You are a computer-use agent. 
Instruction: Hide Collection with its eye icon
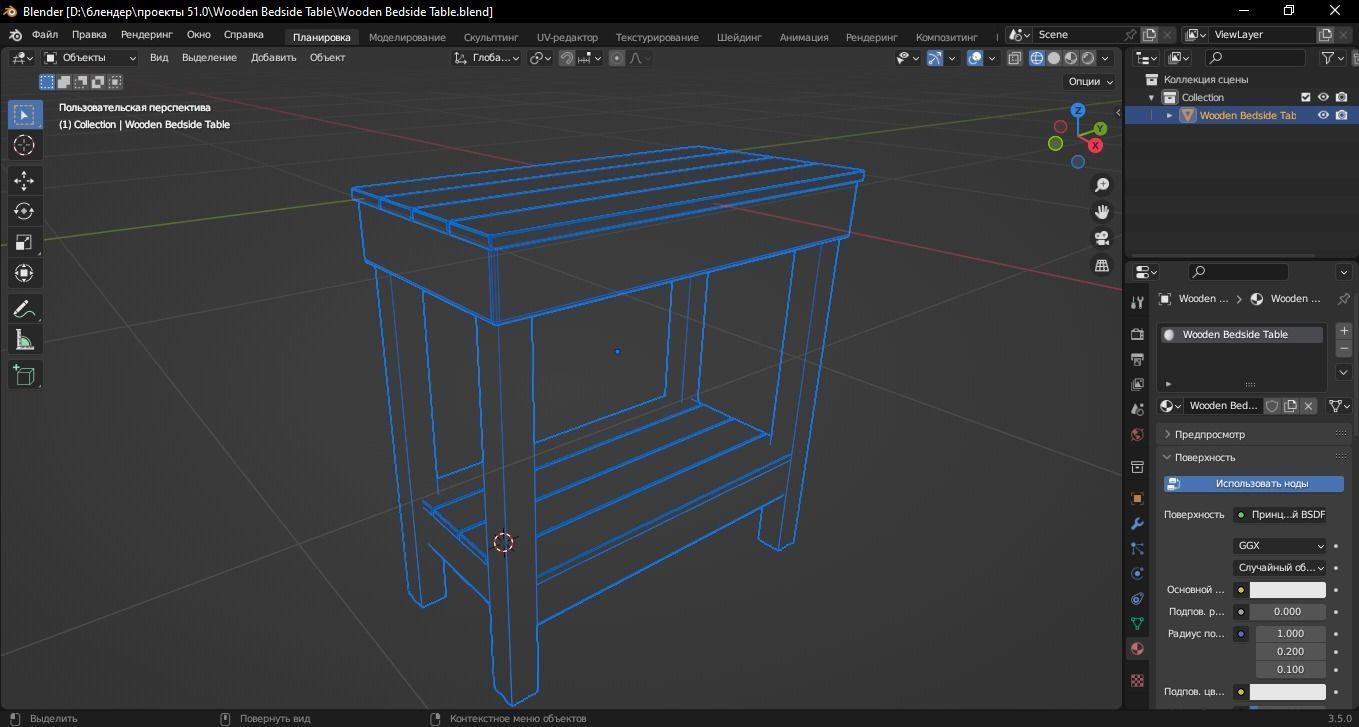pyautogui.click(x=1323, y=97)
